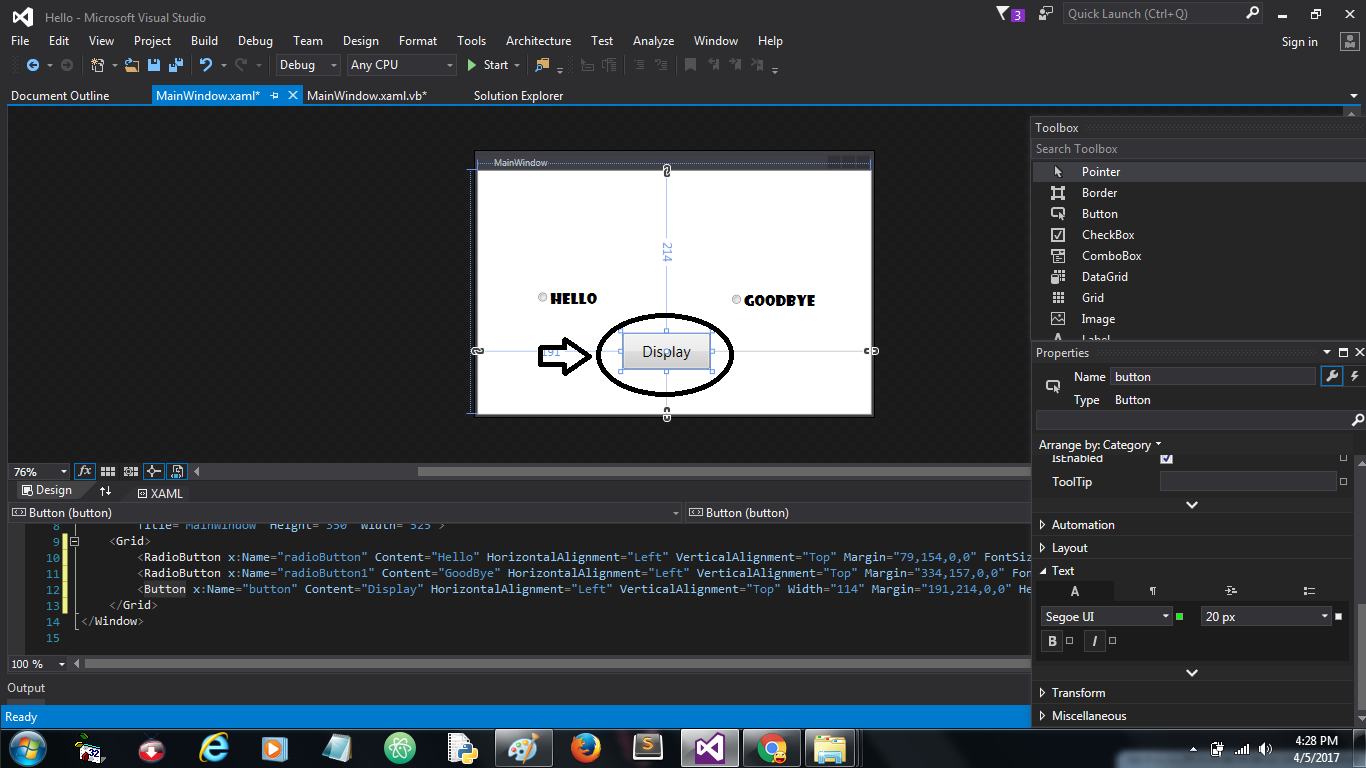Toggle the IsEnabled checkbox in Properties
Image resolution: width=1366 pixels, height=768 pixels.
click(1166, 458)
